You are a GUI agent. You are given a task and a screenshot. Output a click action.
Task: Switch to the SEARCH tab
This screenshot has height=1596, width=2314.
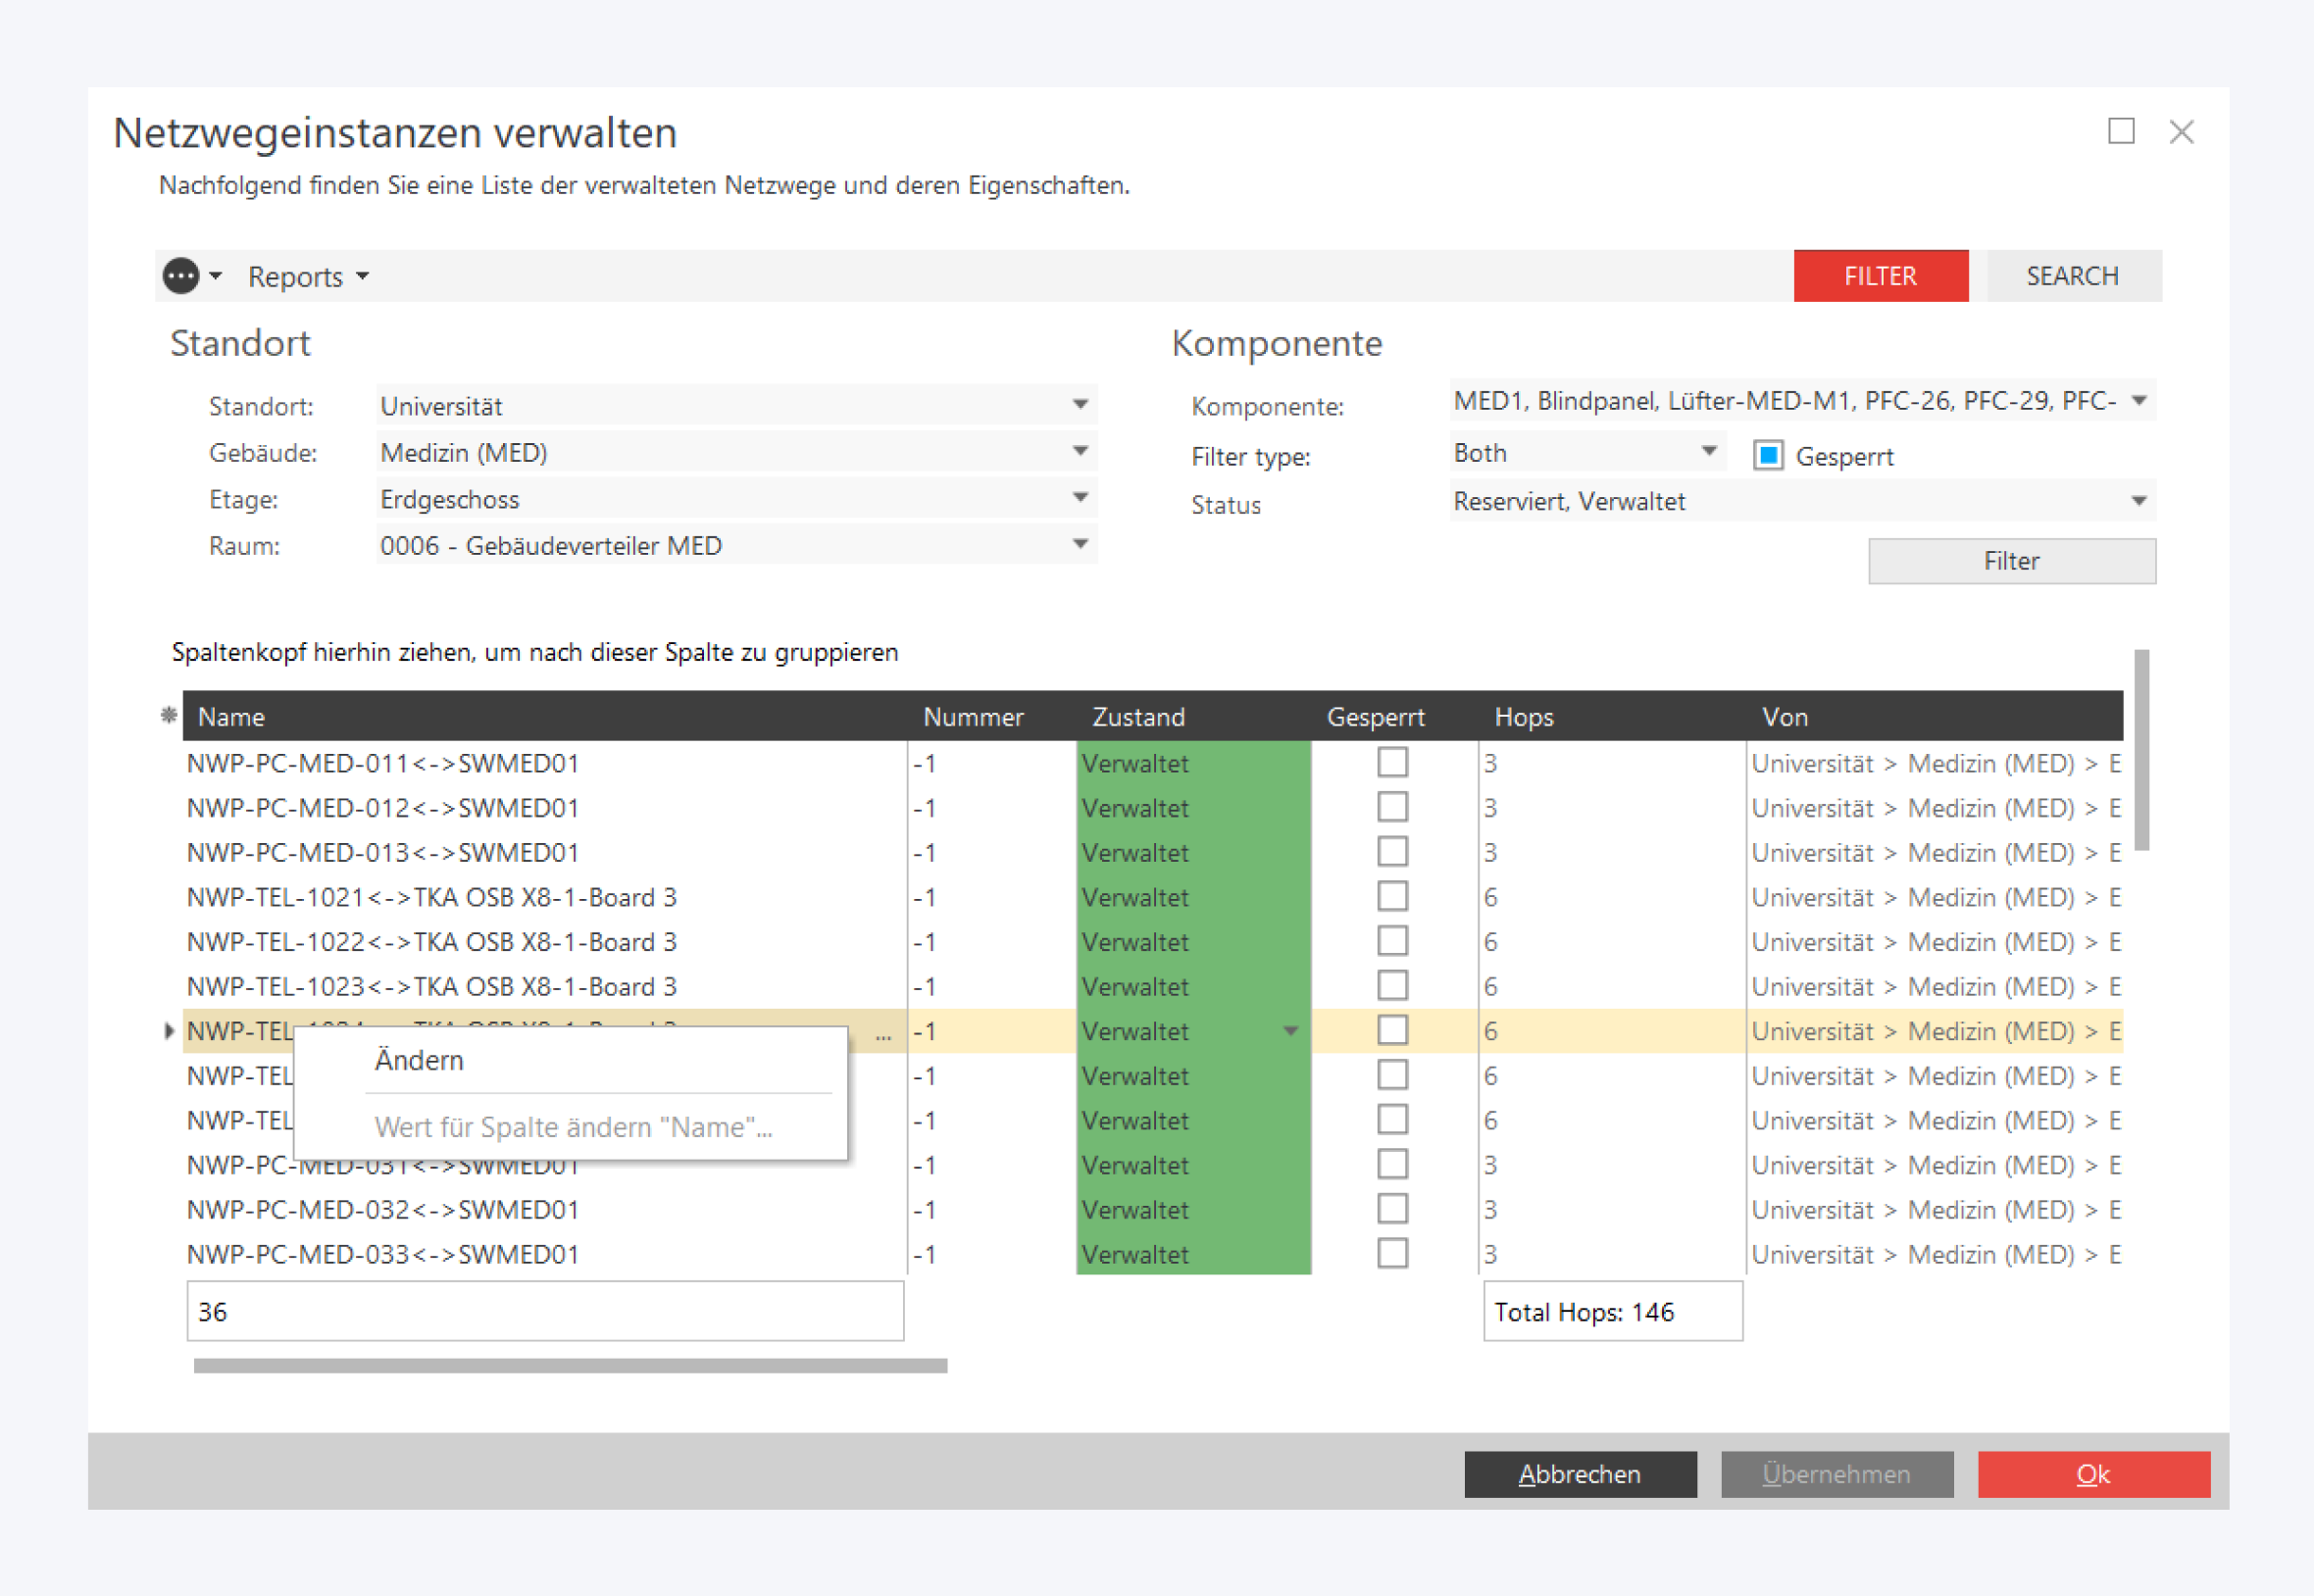(x=2071, y=276)
